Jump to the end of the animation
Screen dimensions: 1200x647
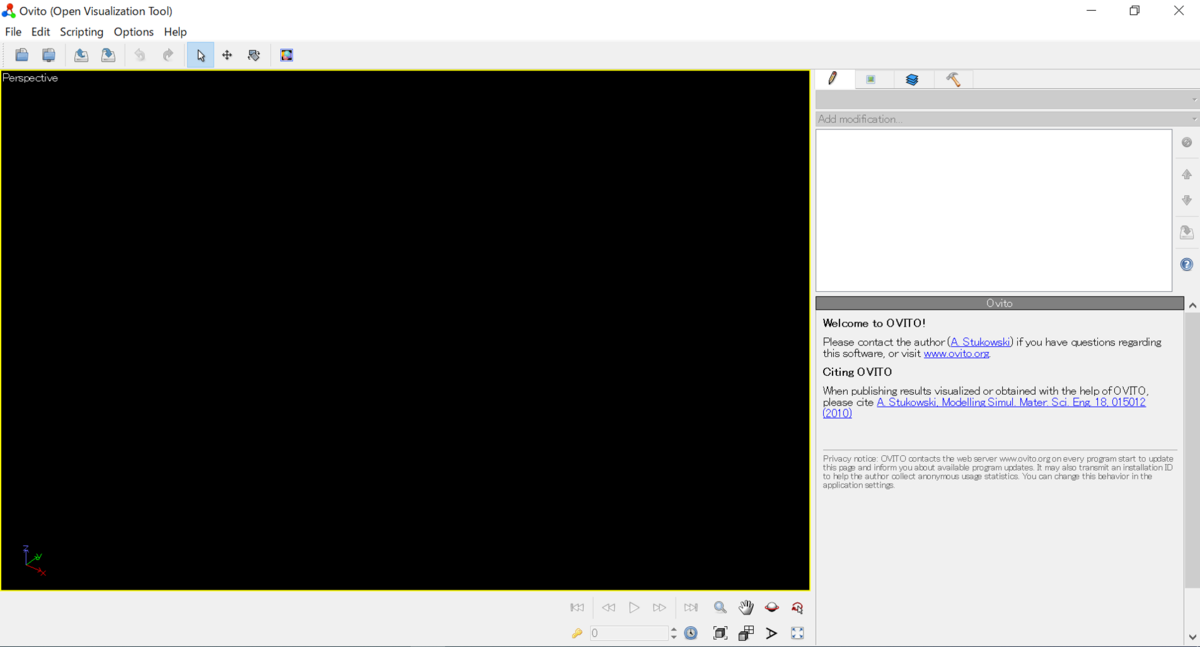[690, 607]
